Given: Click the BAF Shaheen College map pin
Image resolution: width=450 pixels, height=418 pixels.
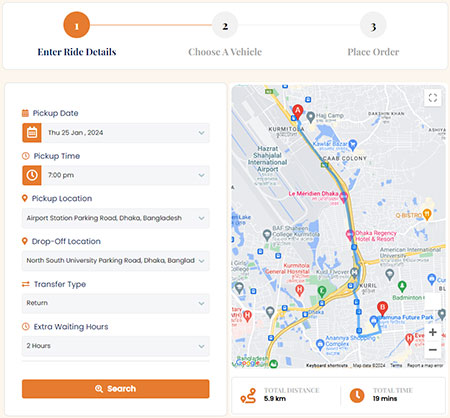Looking at the screenshot, I should coord(267,235).
